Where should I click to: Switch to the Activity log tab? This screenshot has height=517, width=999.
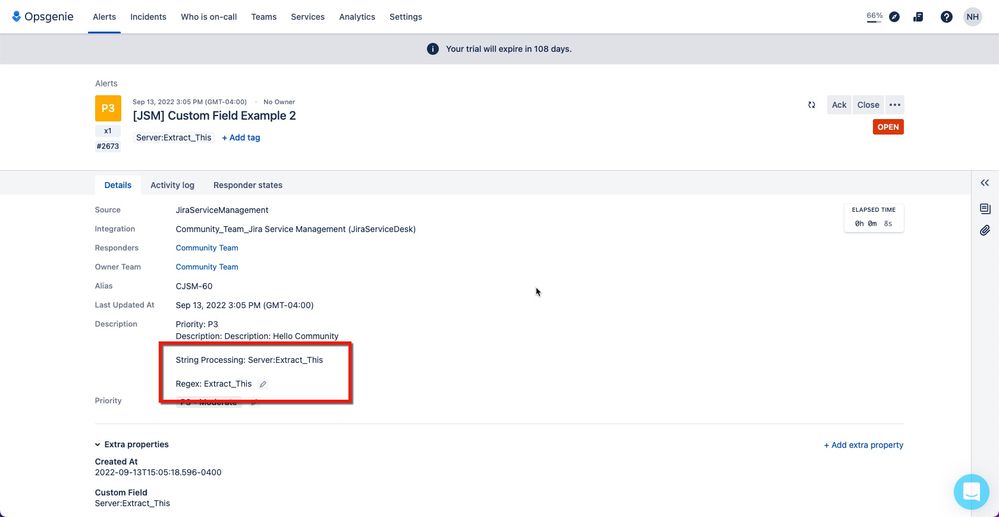click(x=173, y=185)
